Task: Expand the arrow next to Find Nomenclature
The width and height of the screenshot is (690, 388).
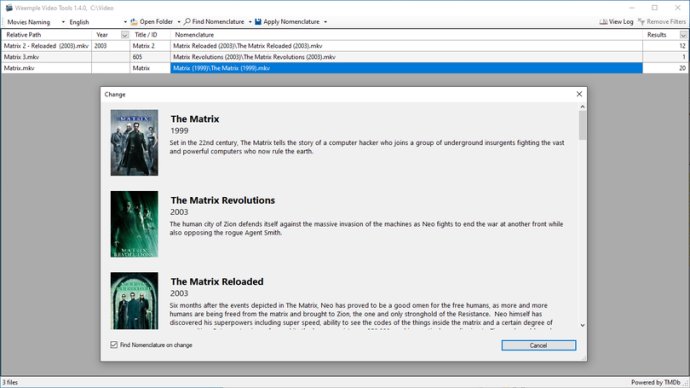Action: click(x=250, y=22)
